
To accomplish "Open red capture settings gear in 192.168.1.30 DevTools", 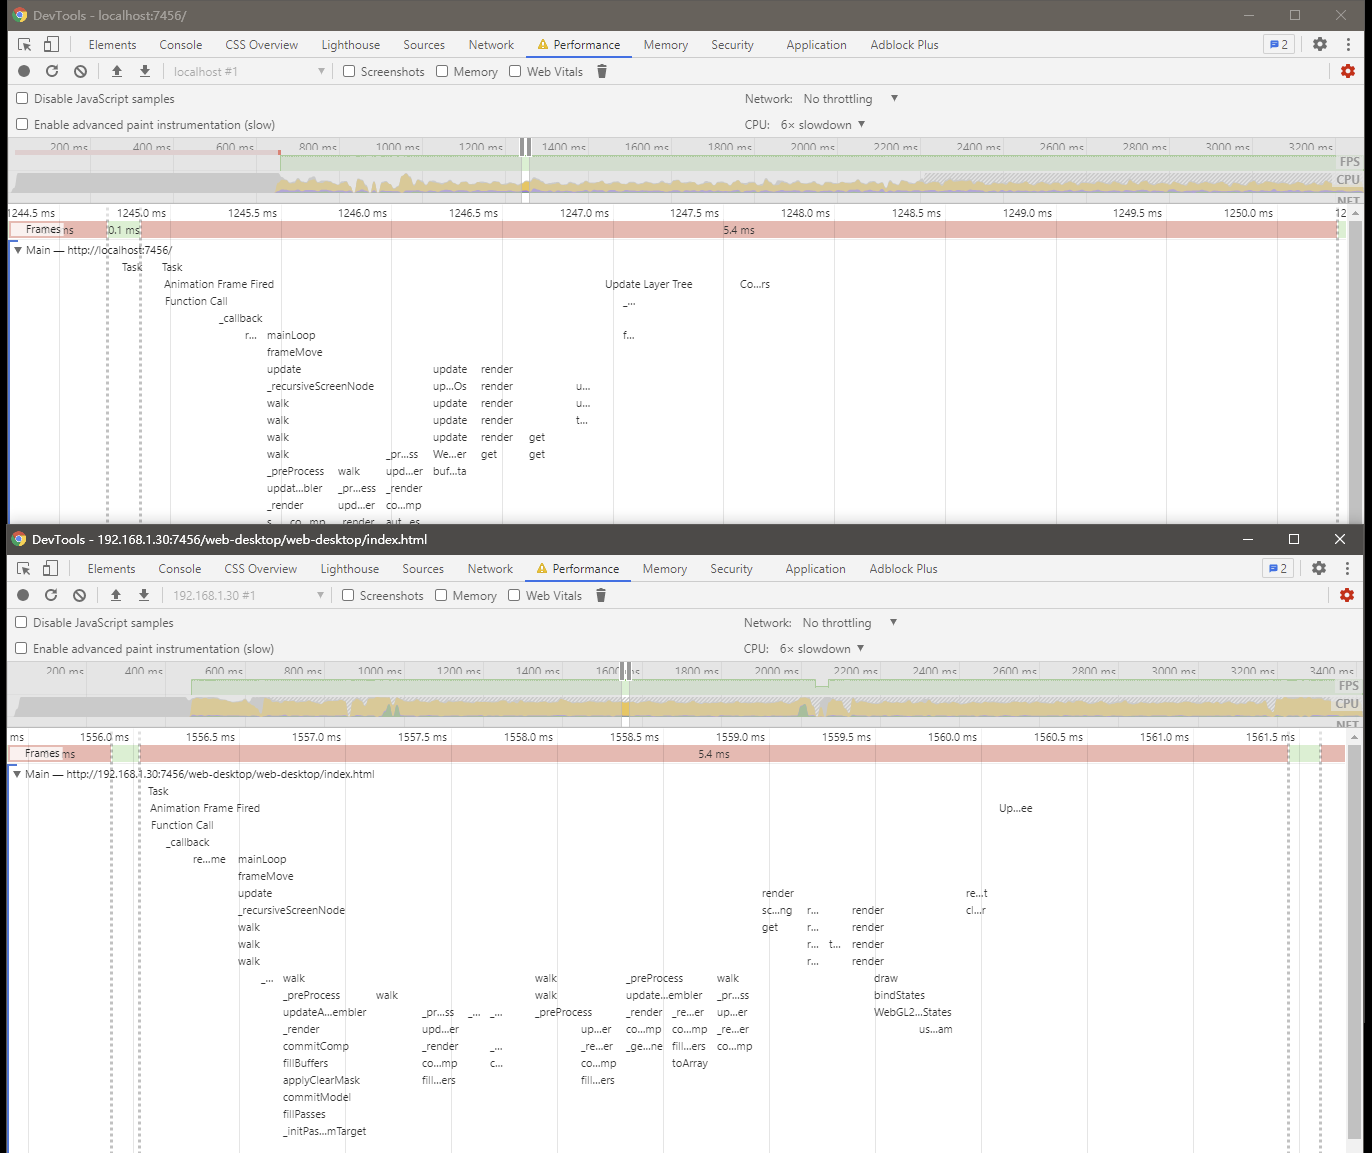I will [x=1347, y=595].
